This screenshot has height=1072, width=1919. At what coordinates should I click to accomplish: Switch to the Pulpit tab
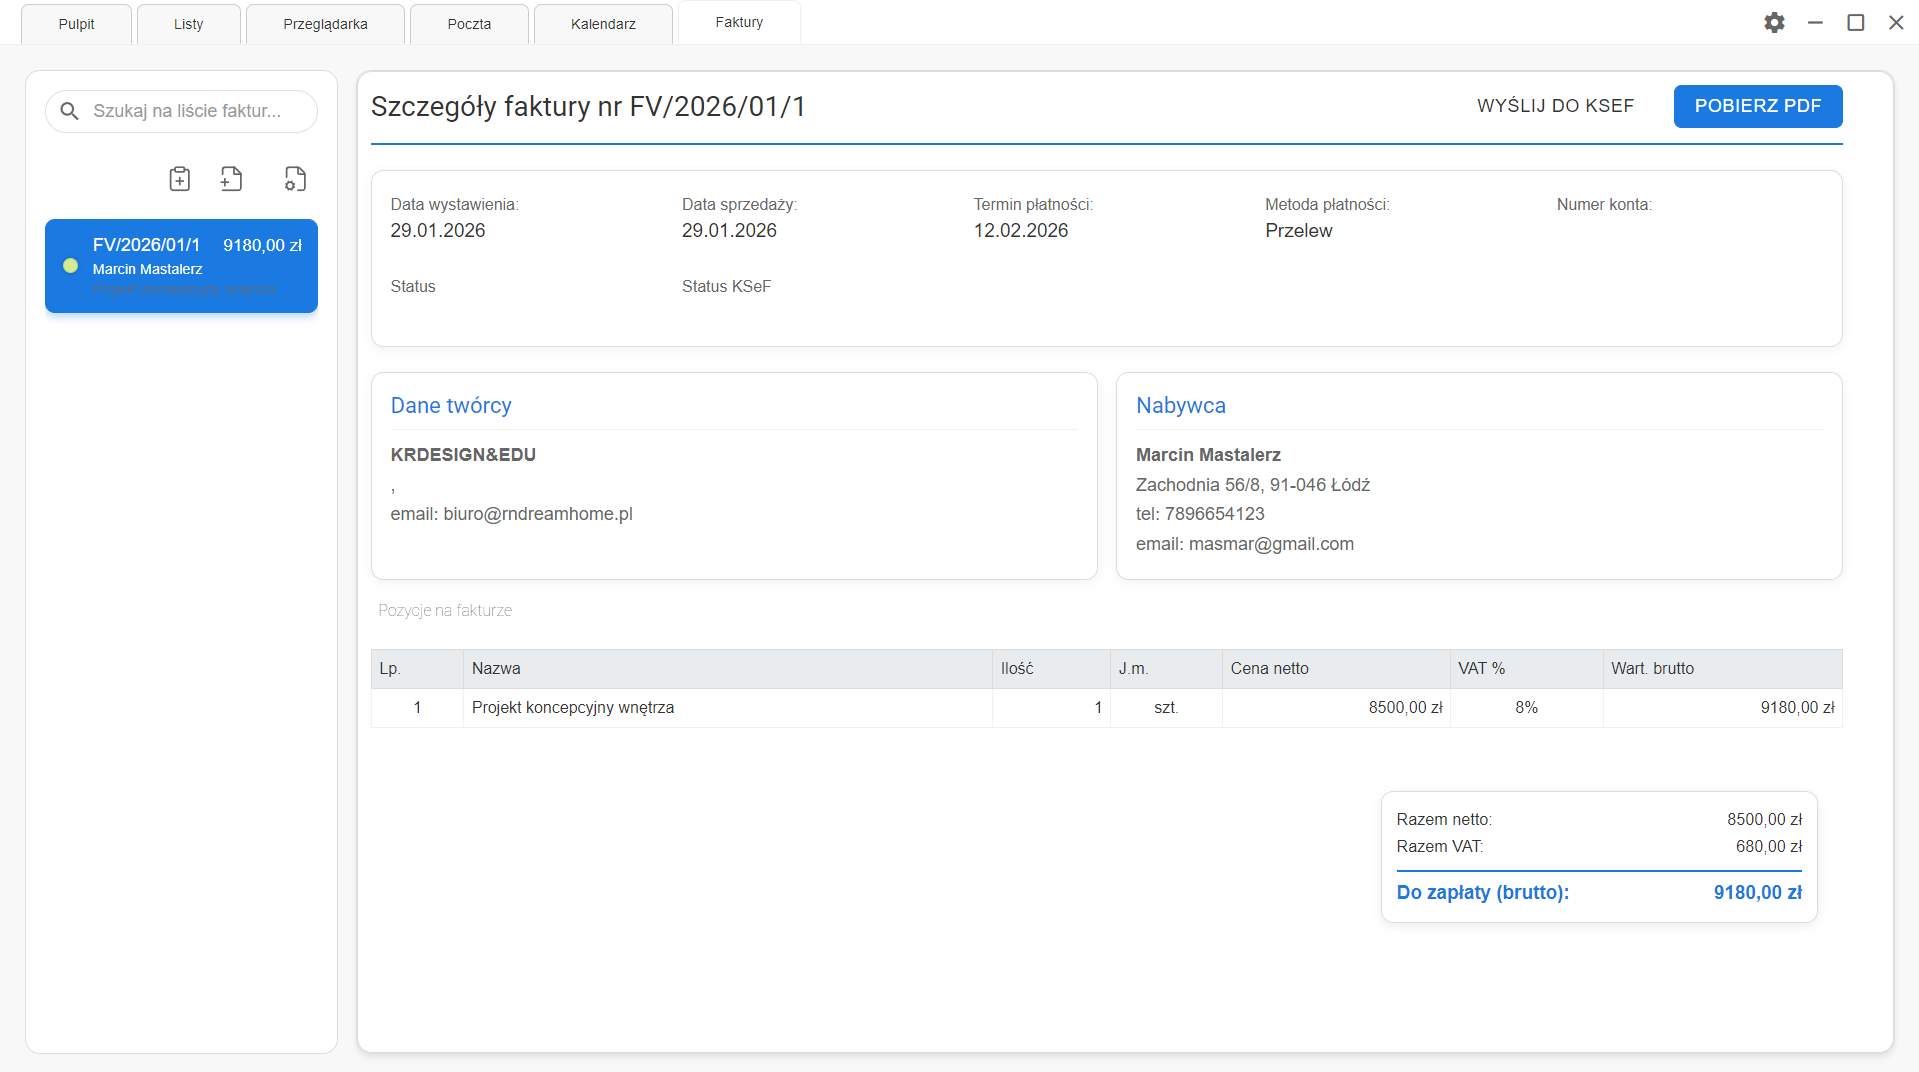pos(76,24)
